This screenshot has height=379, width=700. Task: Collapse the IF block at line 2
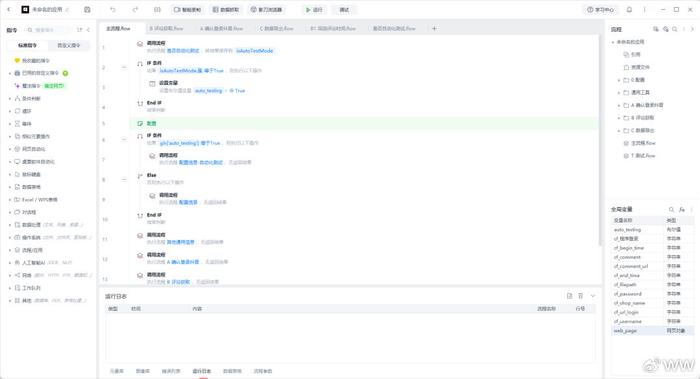124,67
